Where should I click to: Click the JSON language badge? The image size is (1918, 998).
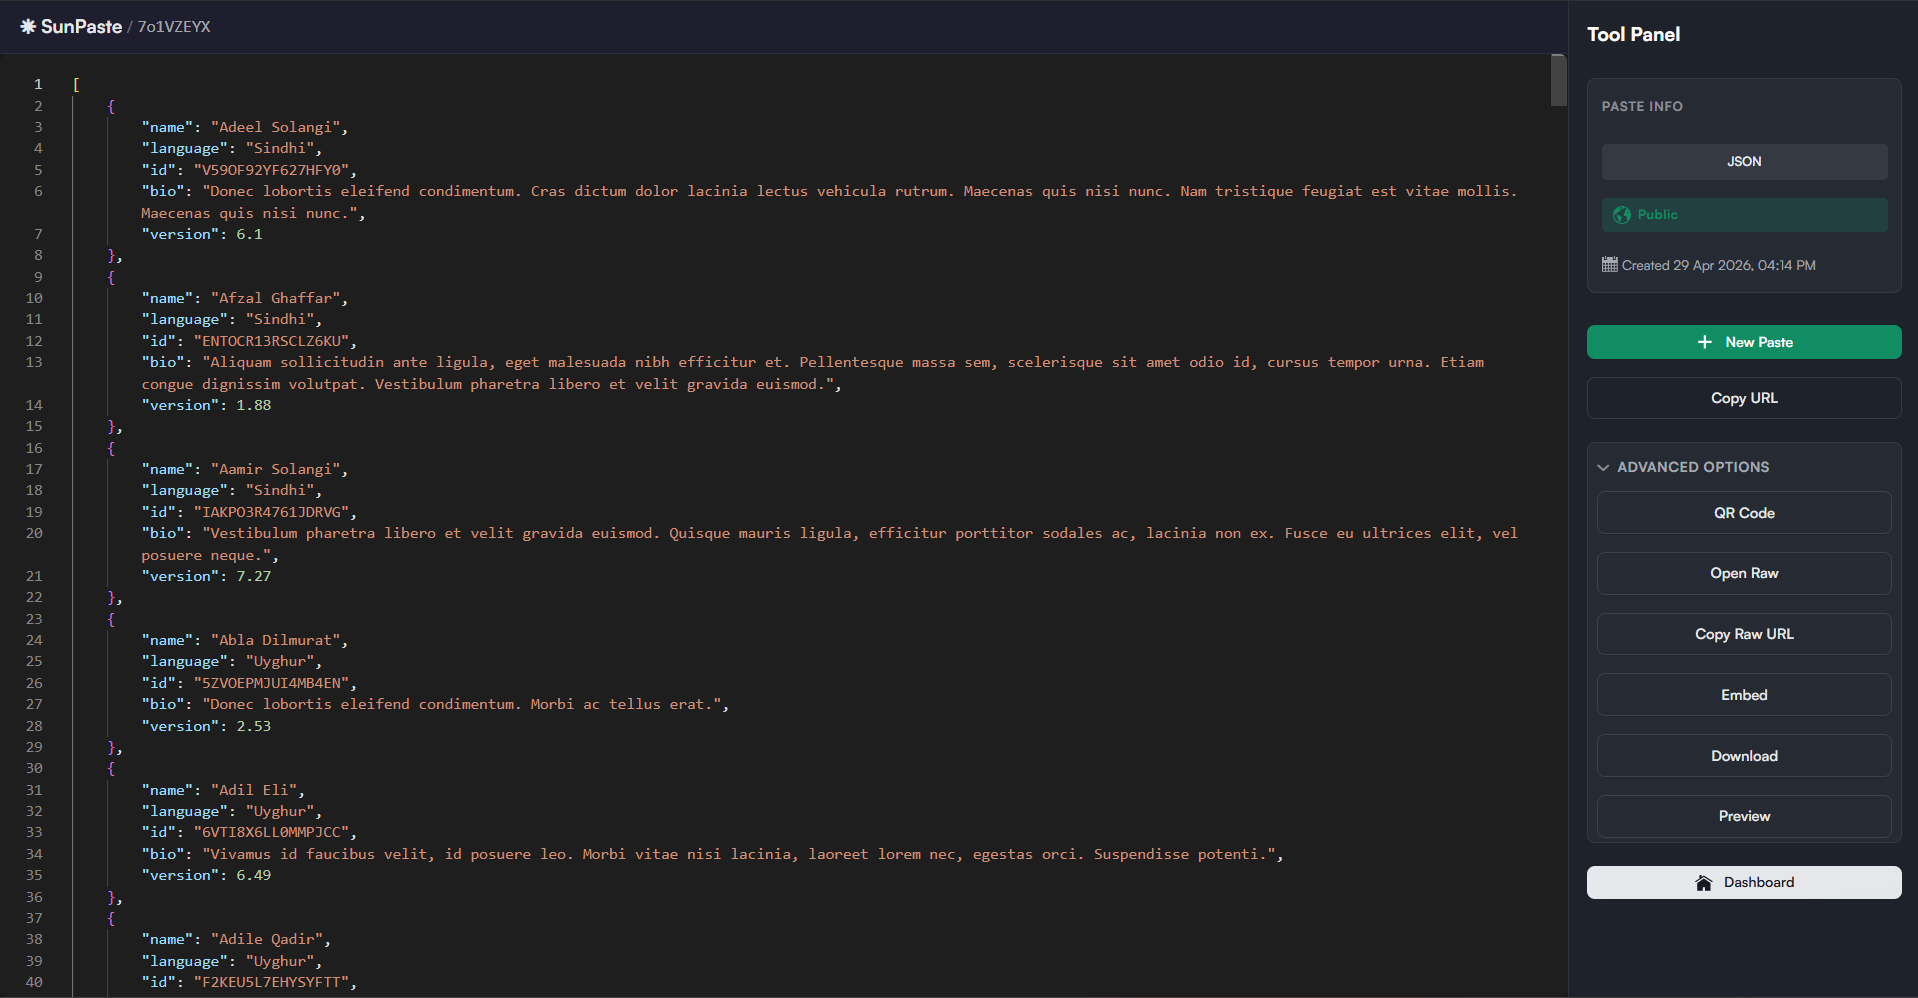[1744, 162]
